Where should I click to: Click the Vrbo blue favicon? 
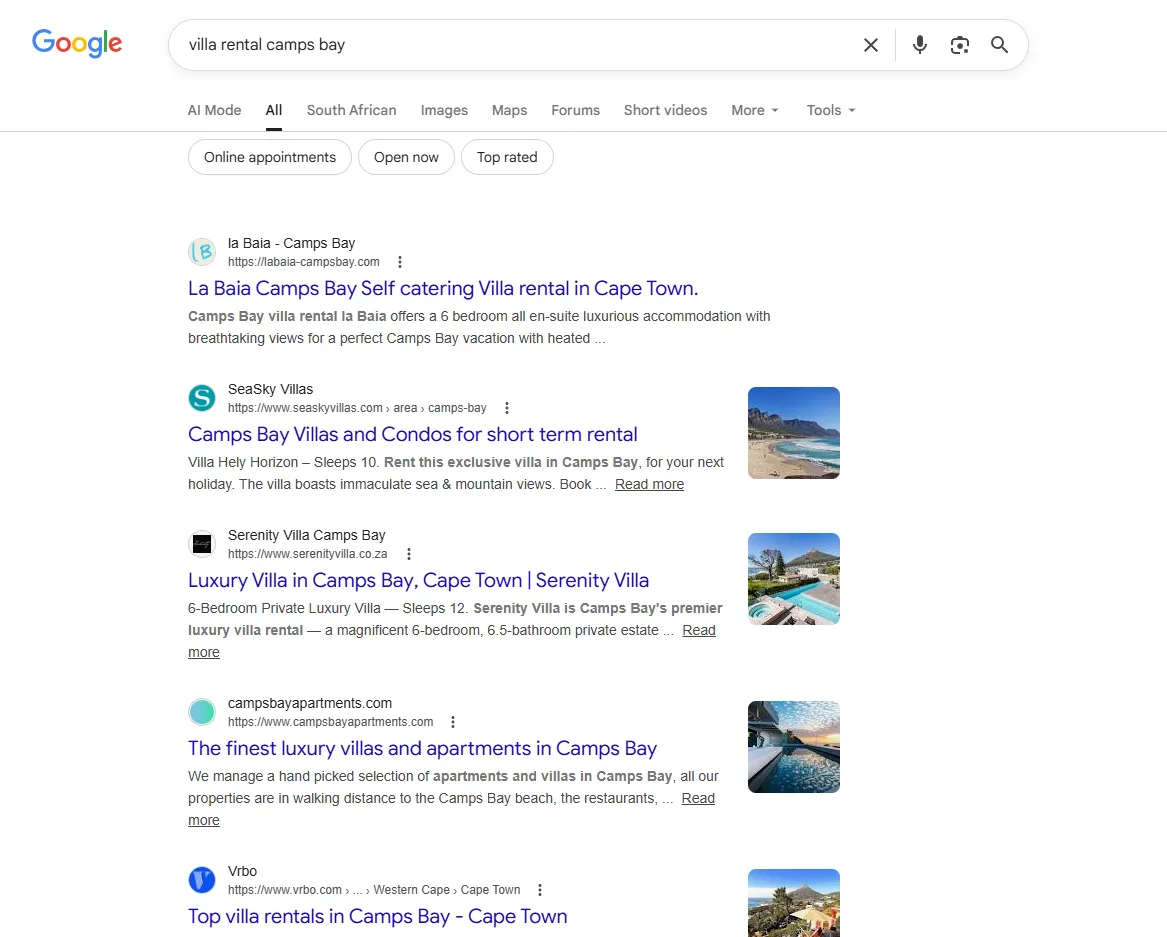(x=202, y=880)
